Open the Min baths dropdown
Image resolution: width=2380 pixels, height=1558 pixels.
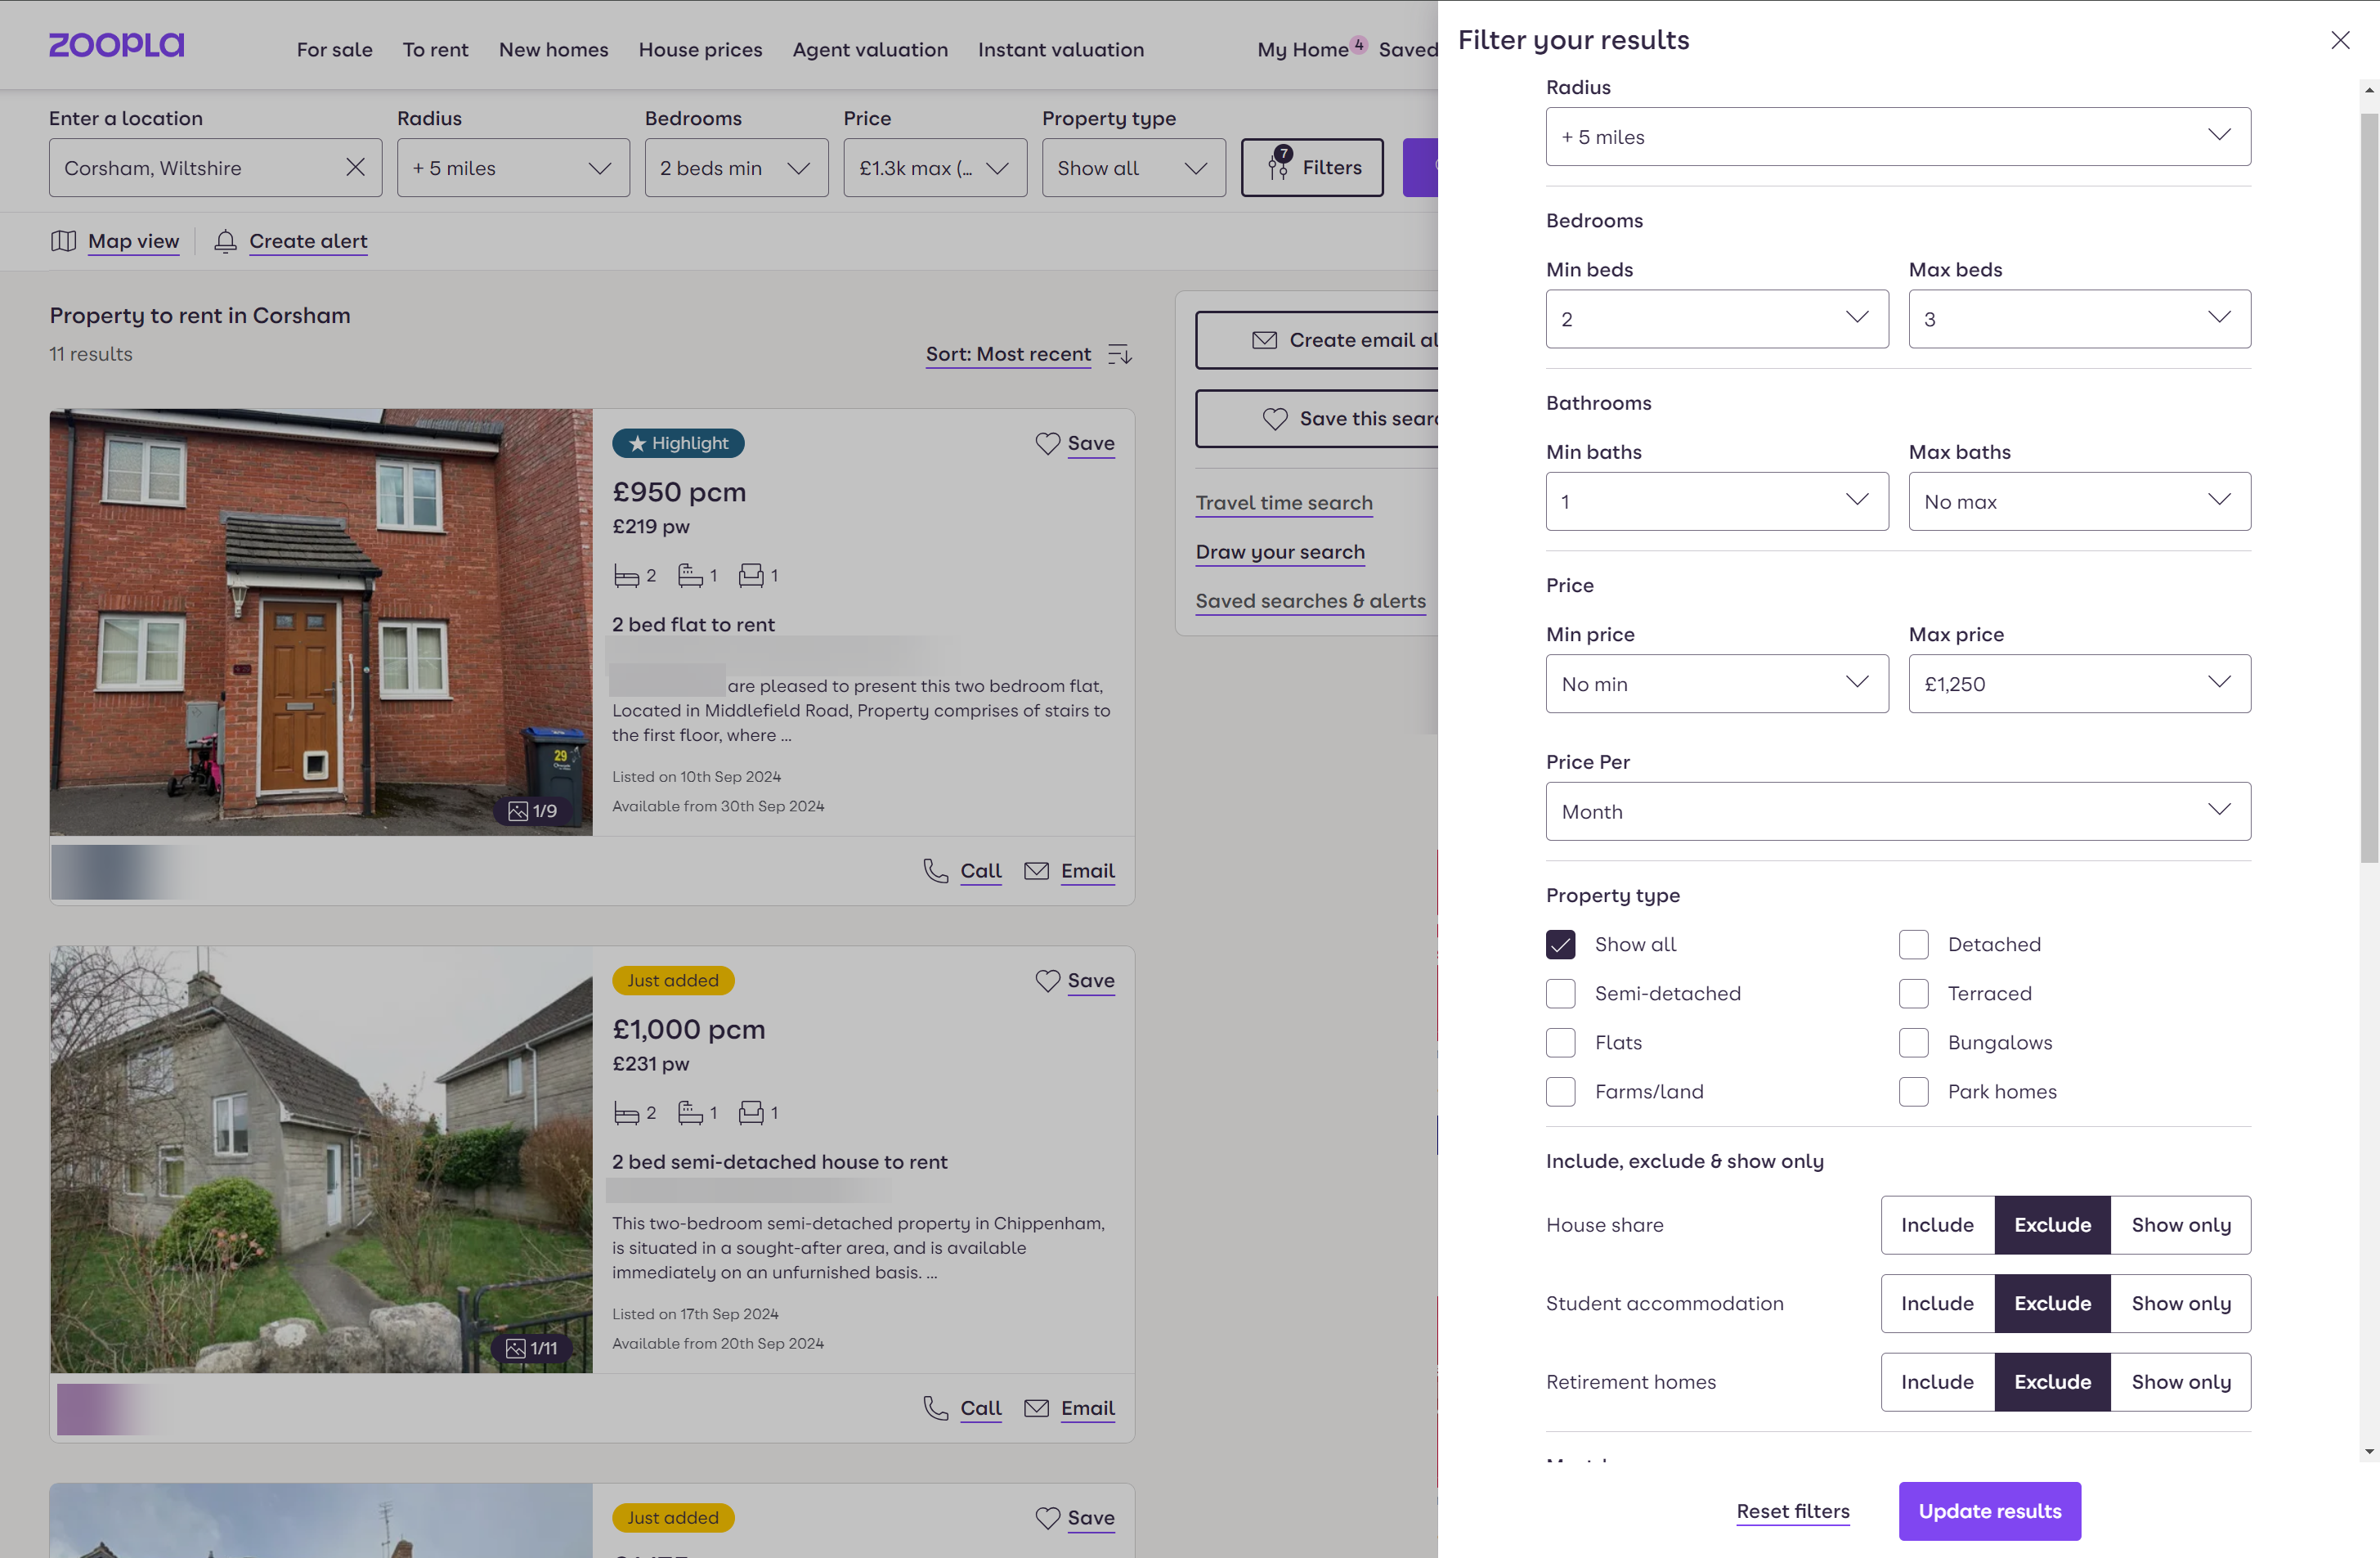(x=1716, y=501)
